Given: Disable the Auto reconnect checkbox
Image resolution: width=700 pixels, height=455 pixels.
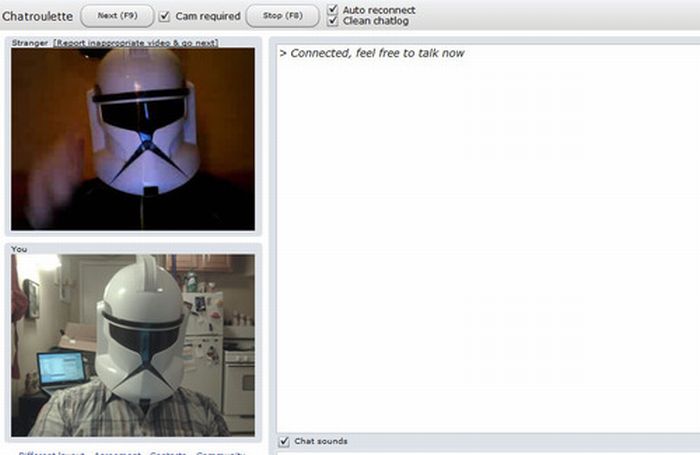Looking at the screenshot, I should point(333,9).
